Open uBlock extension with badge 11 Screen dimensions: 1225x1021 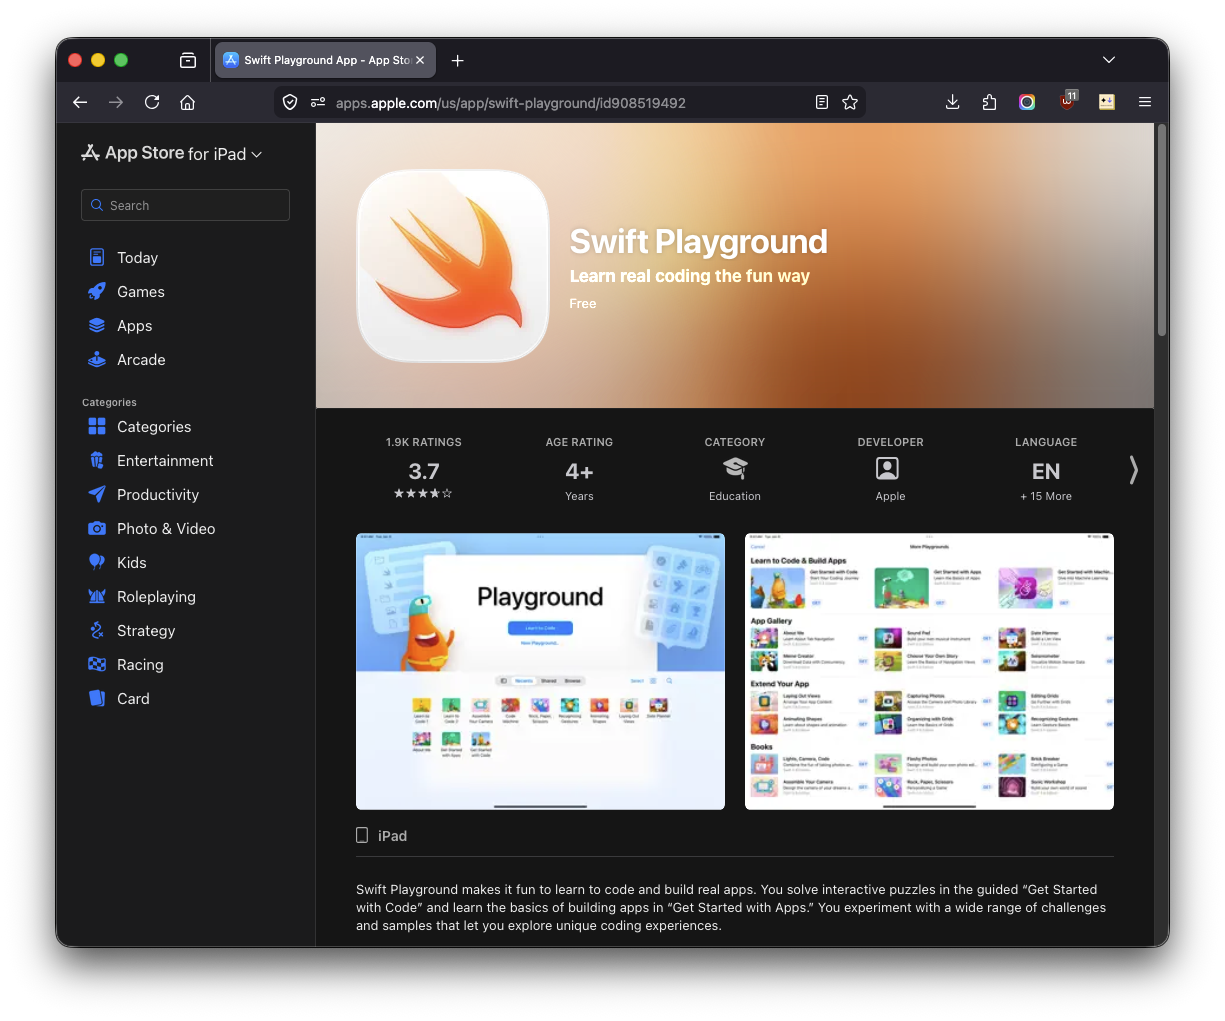tap(1067, 101)
